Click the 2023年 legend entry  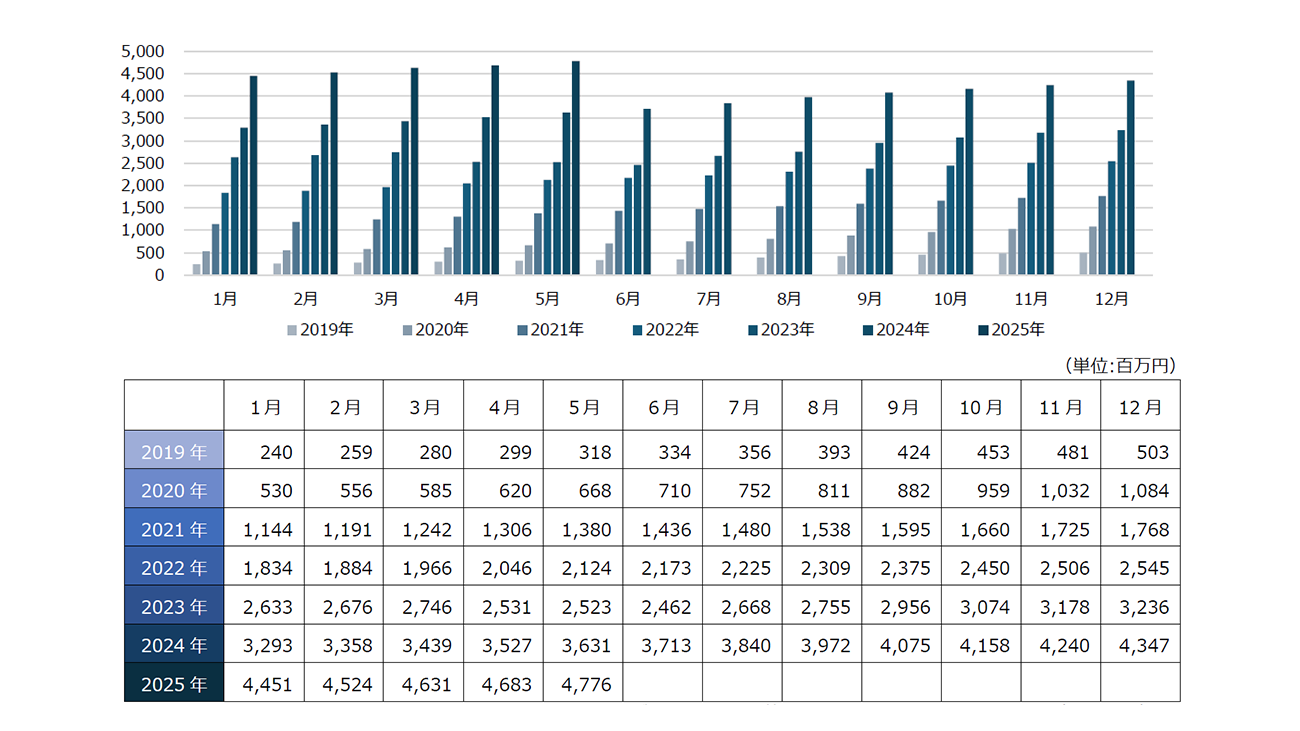[x=780, y=329]
